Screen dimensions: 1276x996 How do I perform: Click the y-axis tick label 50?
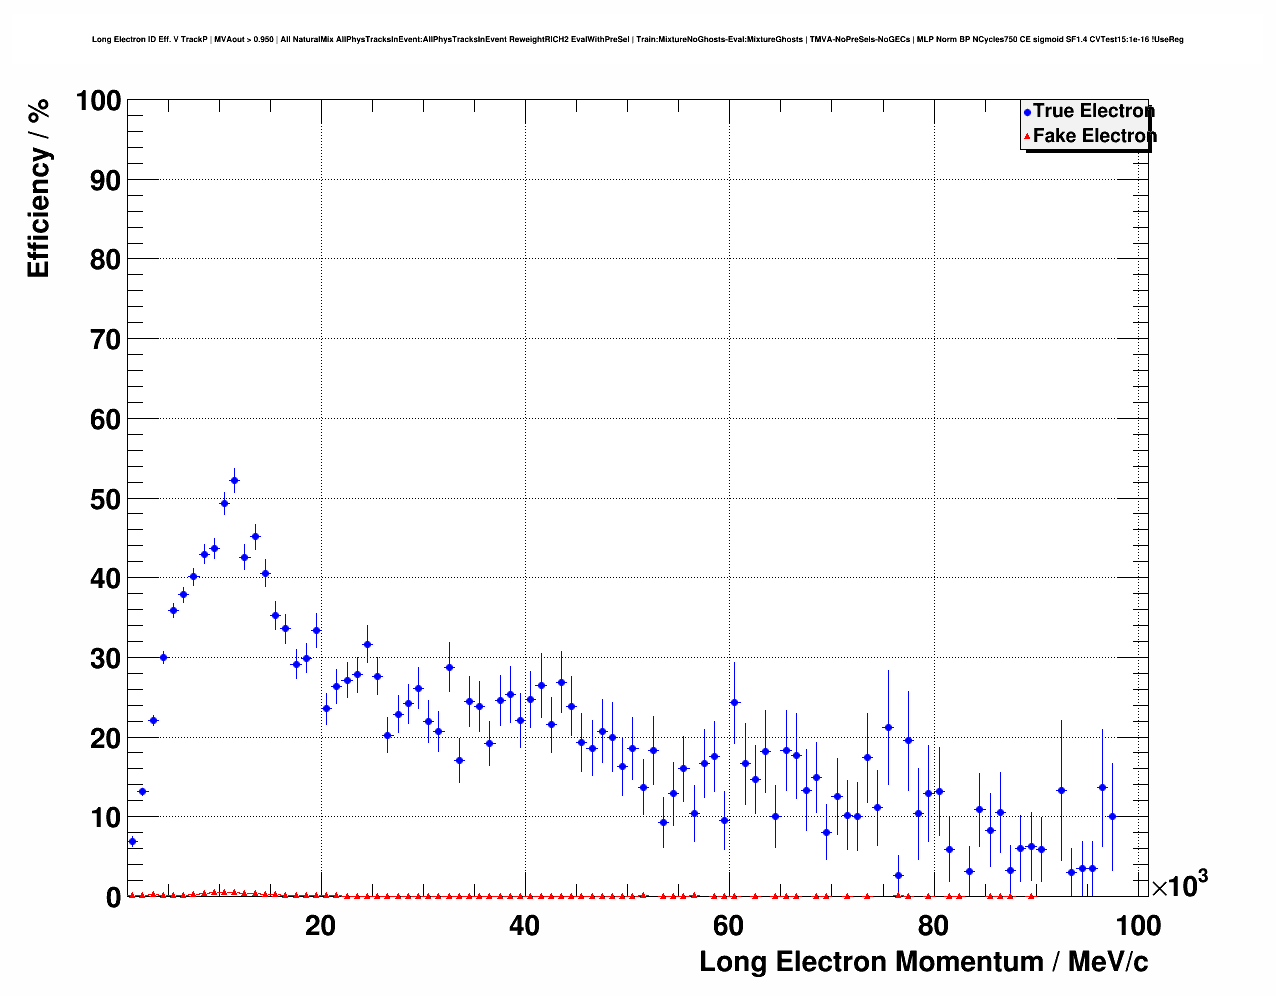pos(105,499)
